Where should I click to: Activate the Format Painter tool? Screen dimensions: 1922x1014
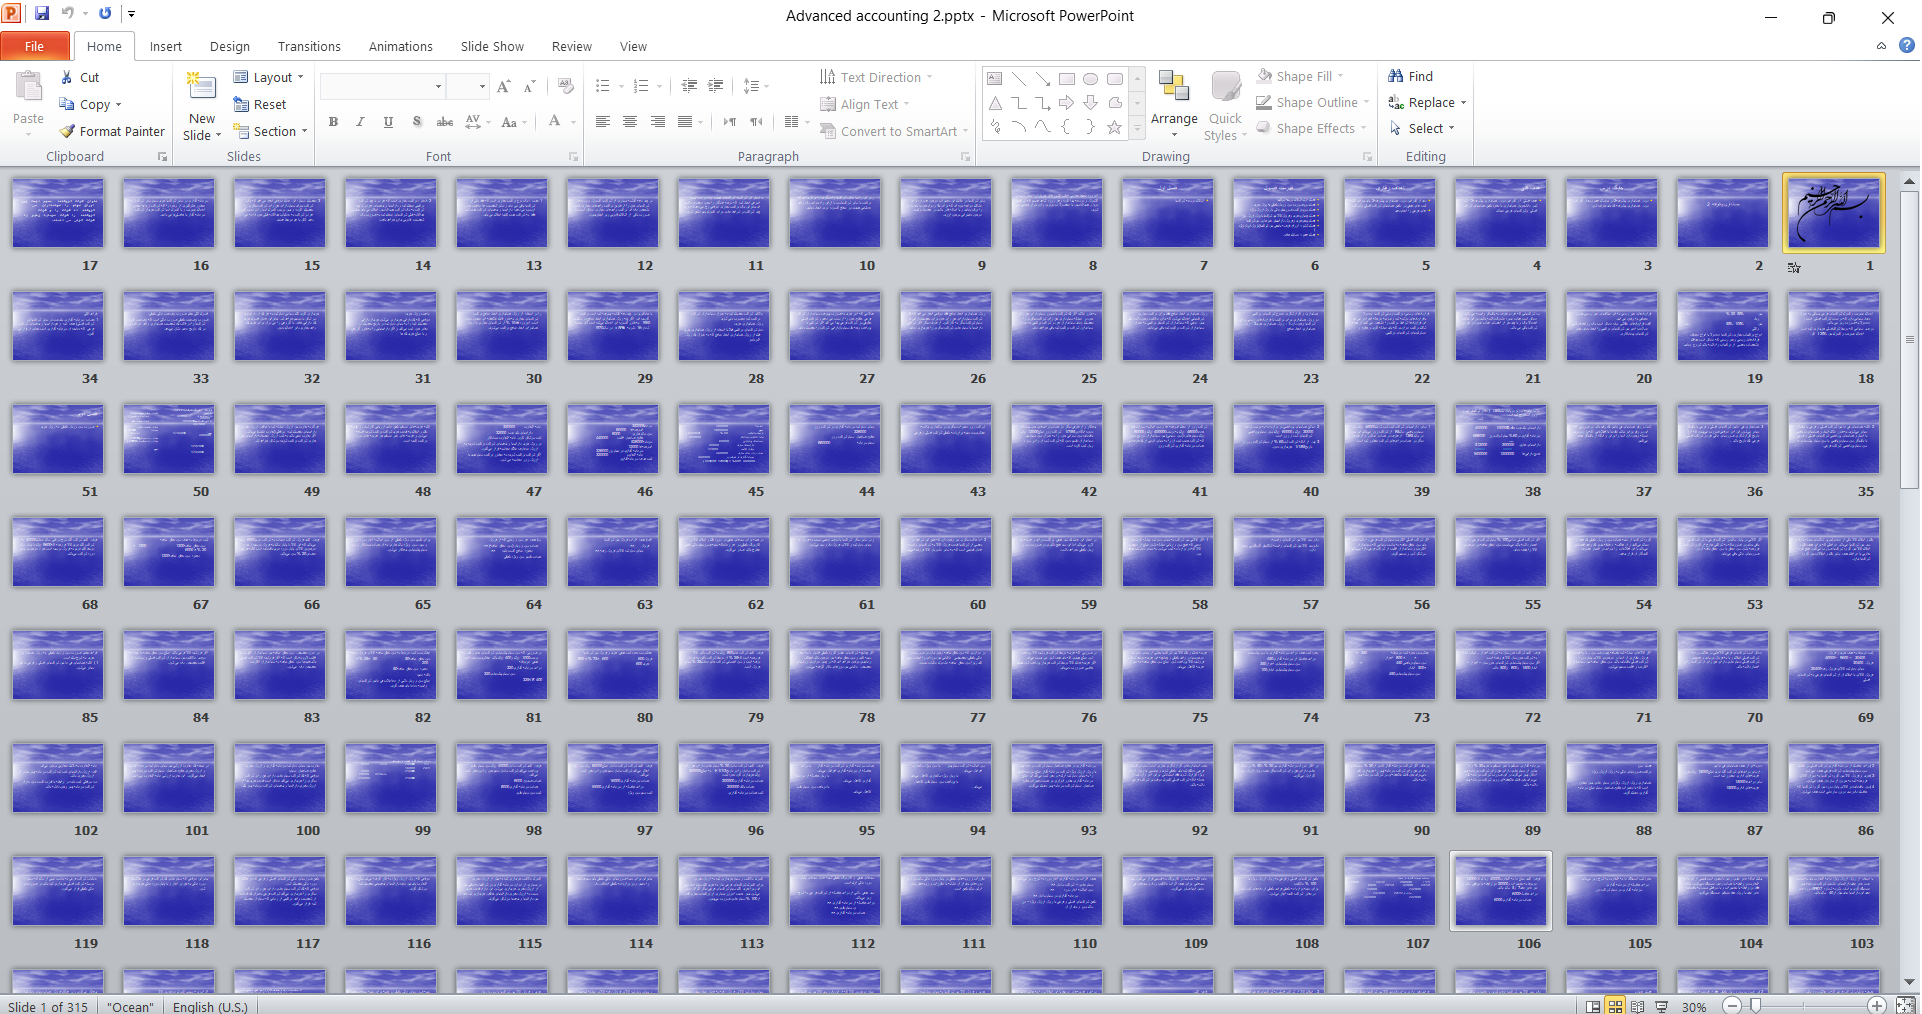click(x=112, y=131)
